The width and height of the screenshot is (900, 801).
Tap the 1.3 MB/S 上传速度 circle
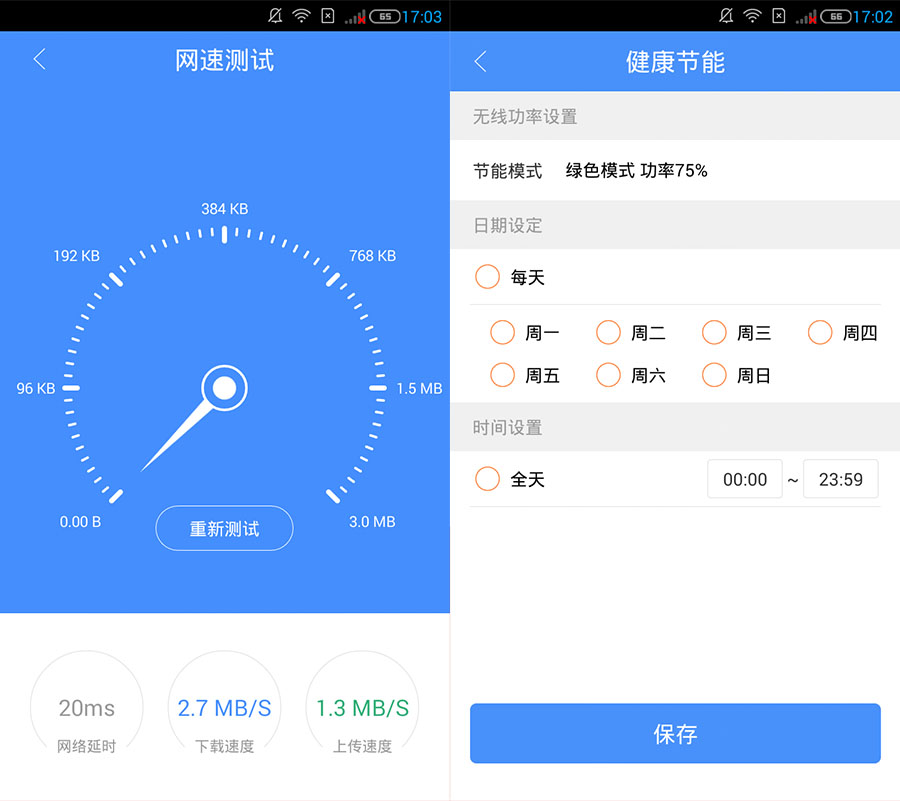pos(362,708)
